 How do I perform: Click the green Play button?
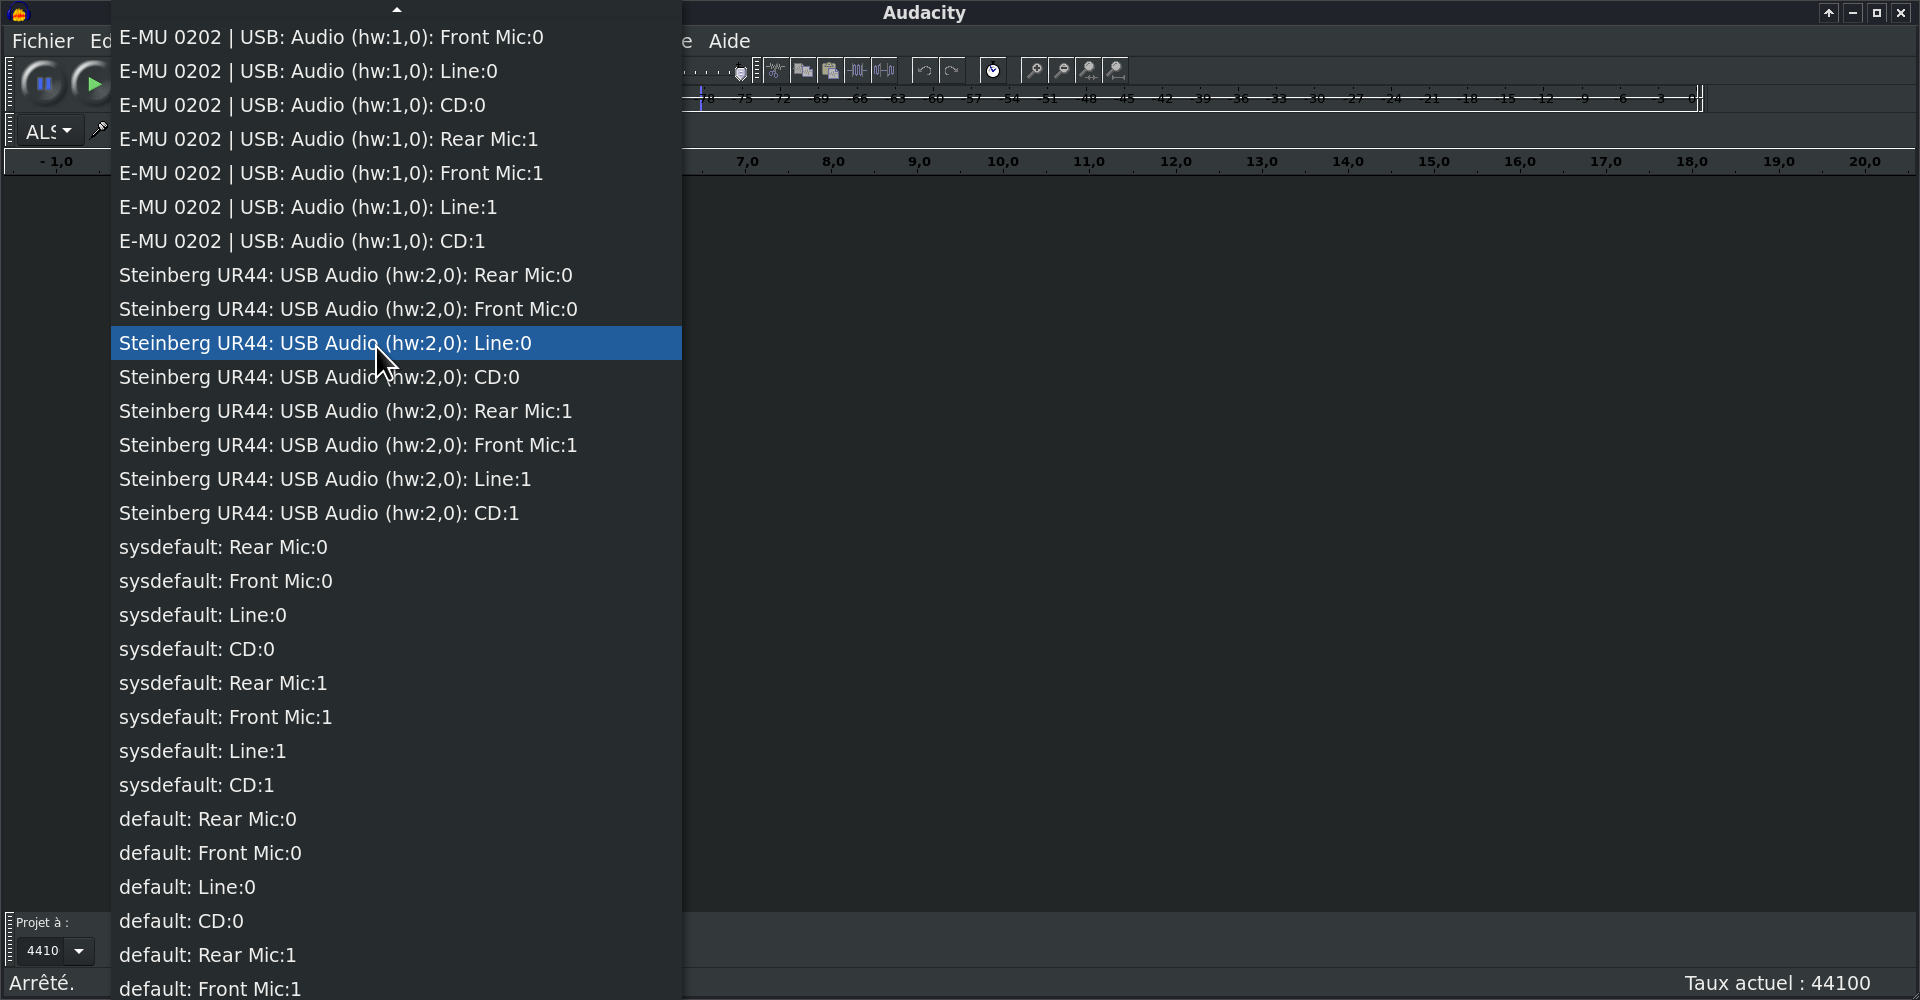coord(93,84)
